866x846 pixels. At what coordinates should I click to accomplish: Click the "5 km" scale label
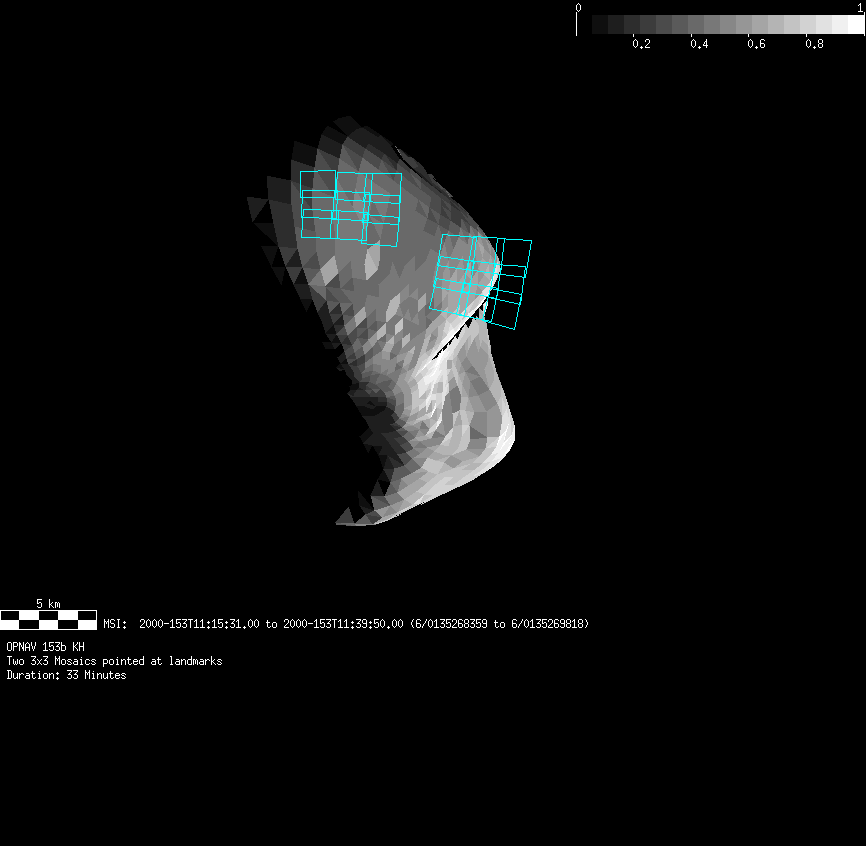click(x=48, y=604)
